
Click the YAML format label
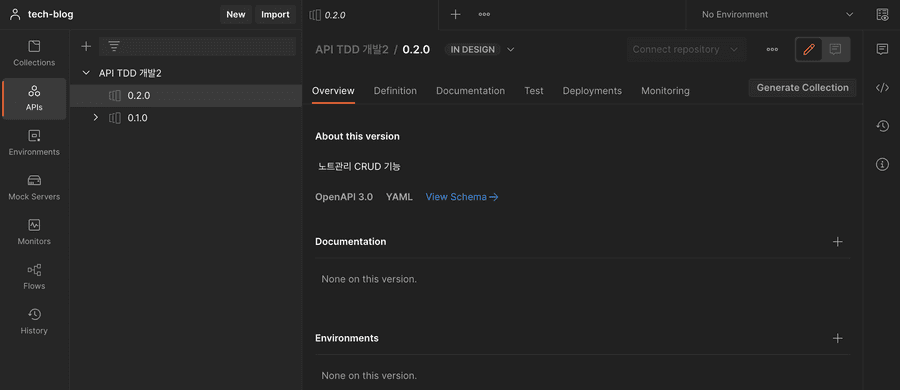399,197
